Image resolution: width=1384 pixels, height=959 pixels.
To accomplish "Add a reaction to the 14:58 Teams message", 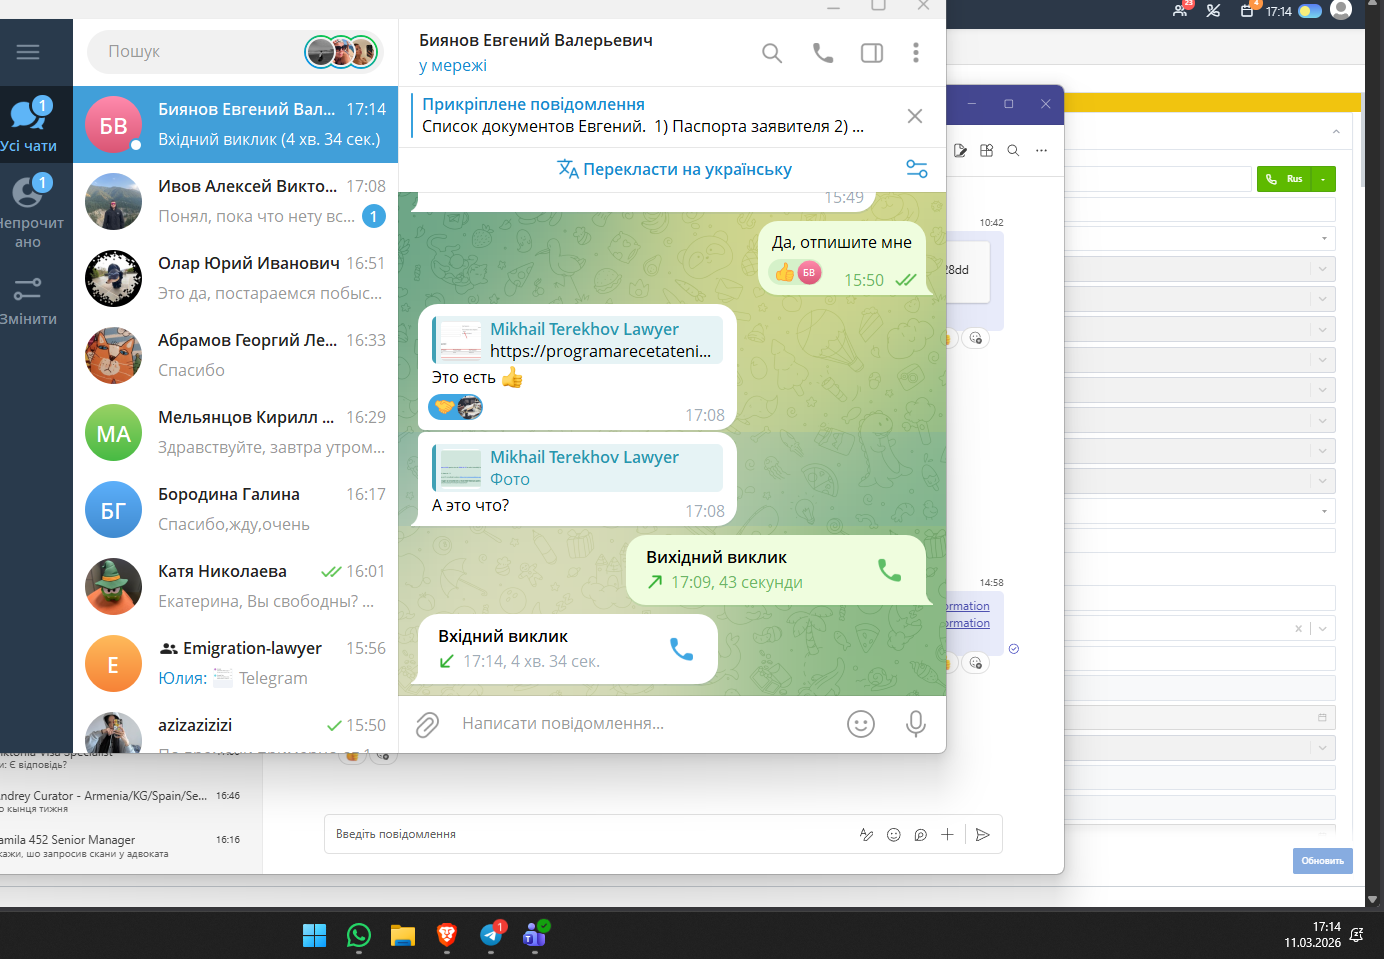I will pyautogui.click(x=976, y=663).
